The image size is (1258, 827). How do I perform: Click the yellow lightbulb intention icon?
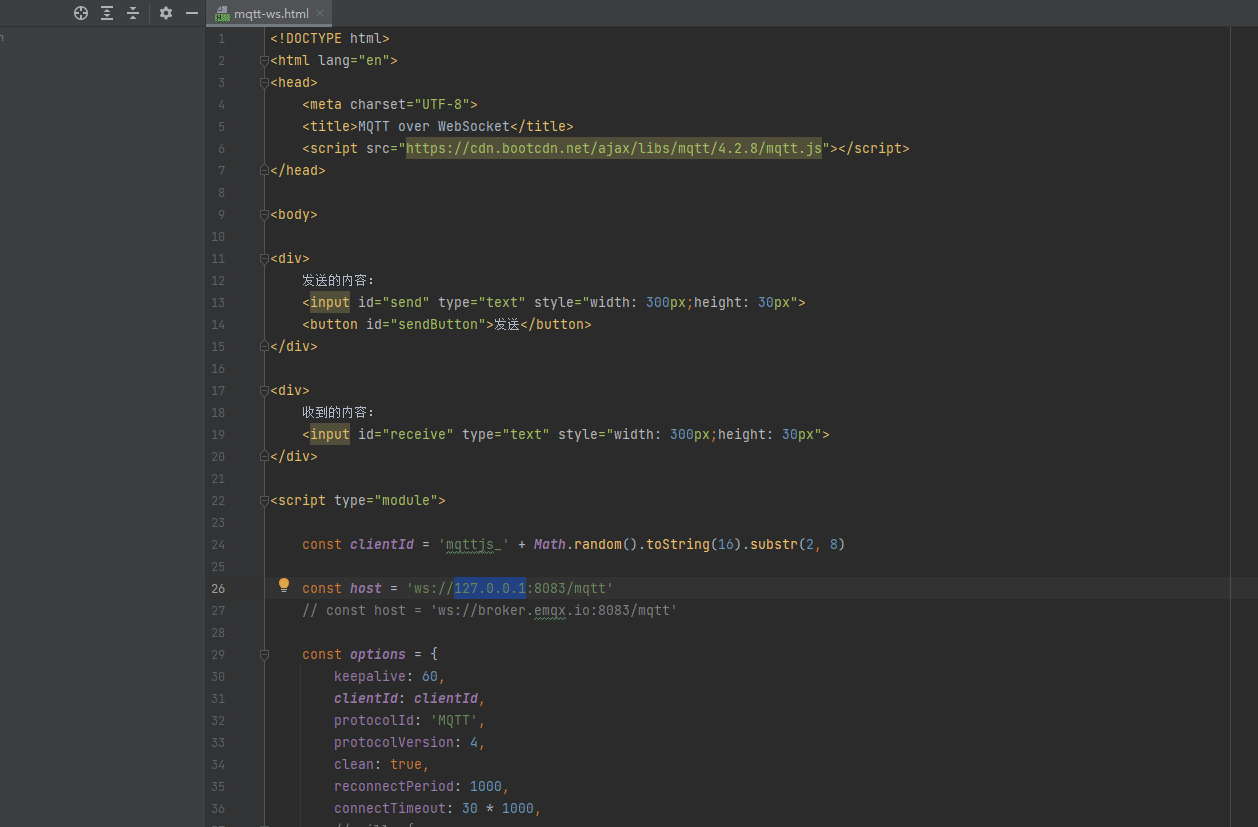click(x=284, y=585)
